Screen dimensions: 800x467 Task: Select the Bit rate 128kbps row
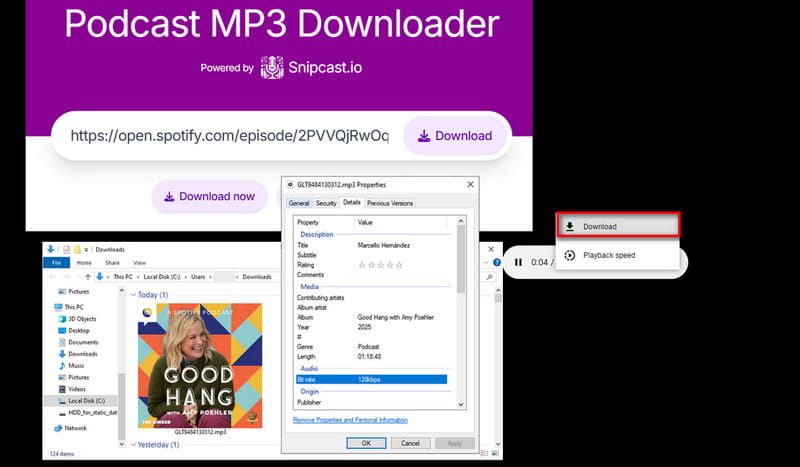click(x=371, y=379)
